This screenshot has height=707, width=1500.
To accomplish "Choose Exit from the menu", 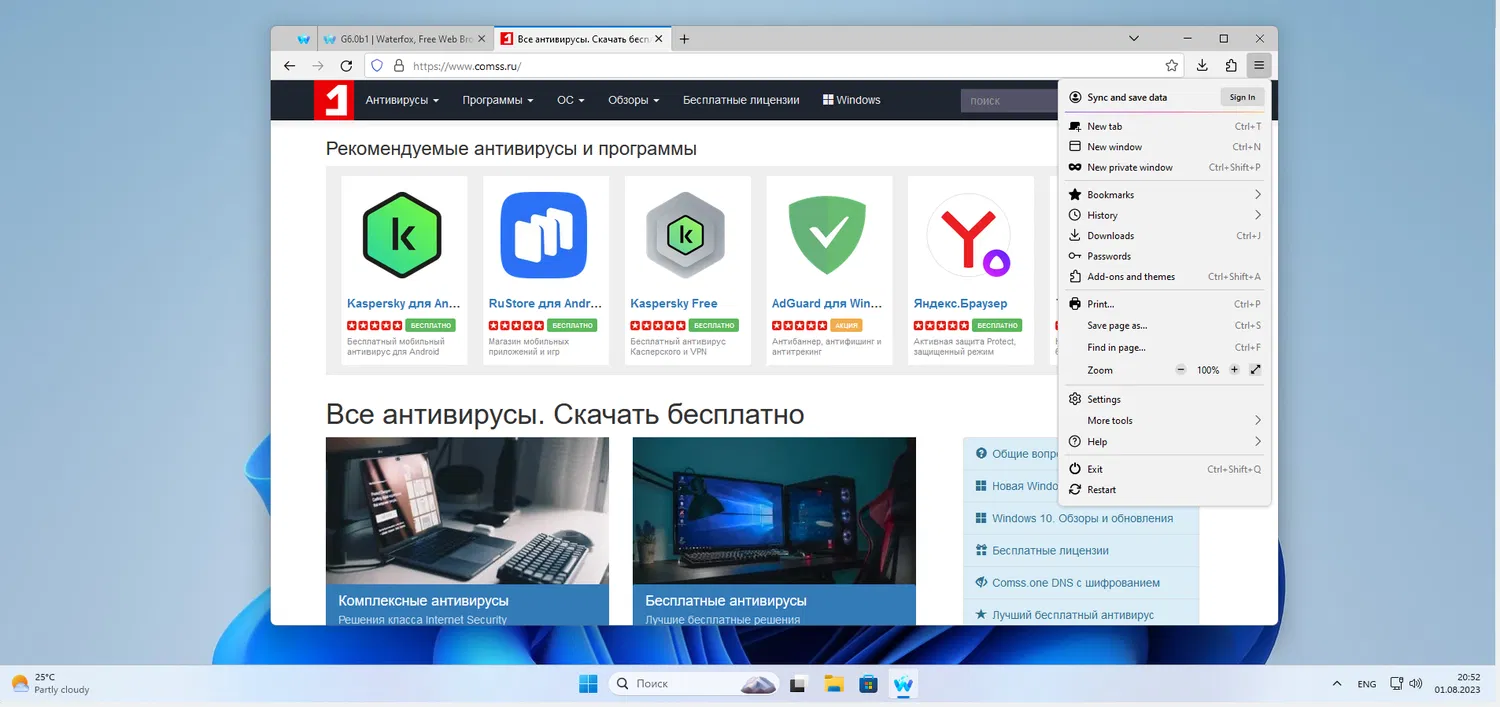I will tap(1164, 469).
